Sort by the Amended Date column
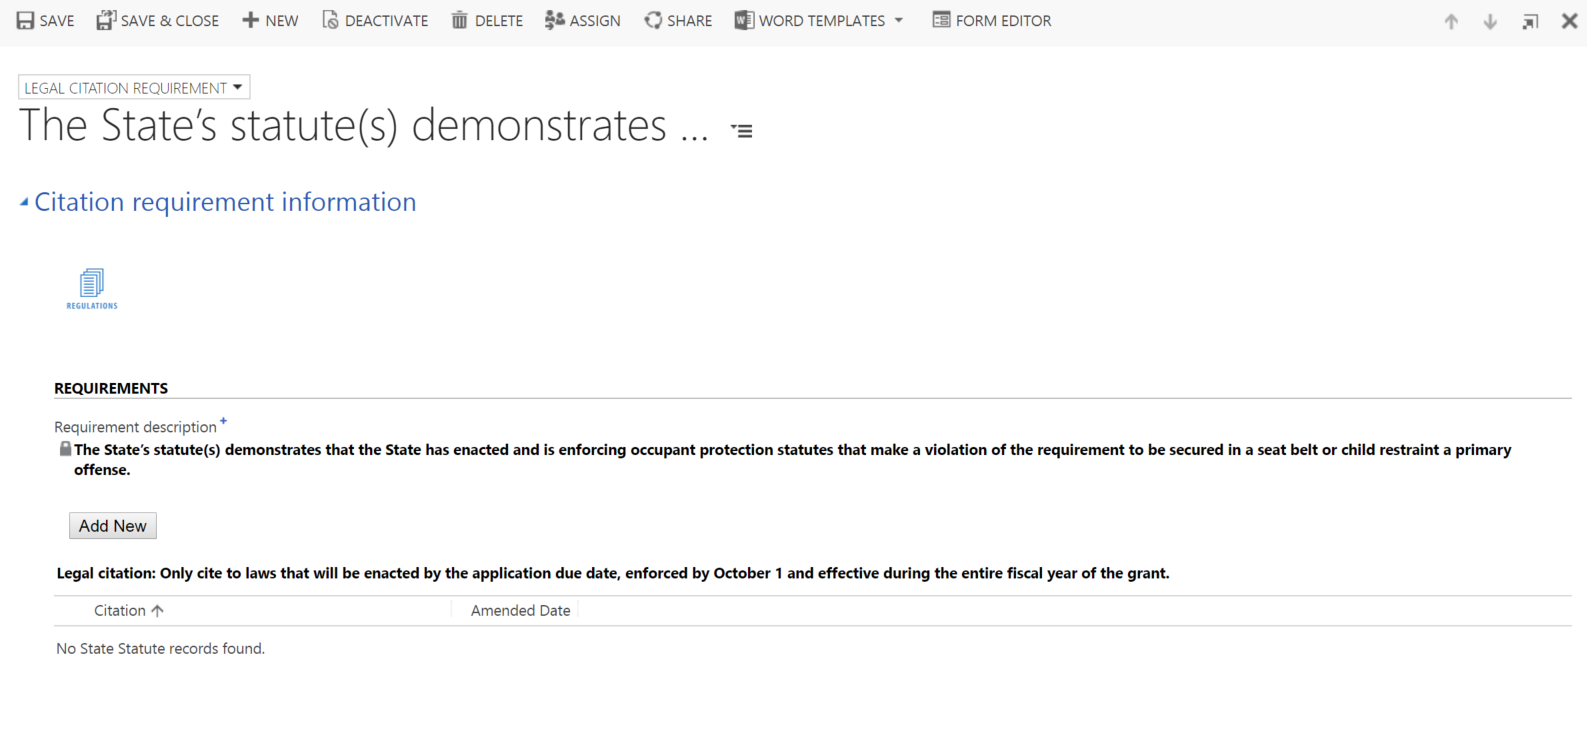Screen dimensions: 1587x741 tap(520, 611)
